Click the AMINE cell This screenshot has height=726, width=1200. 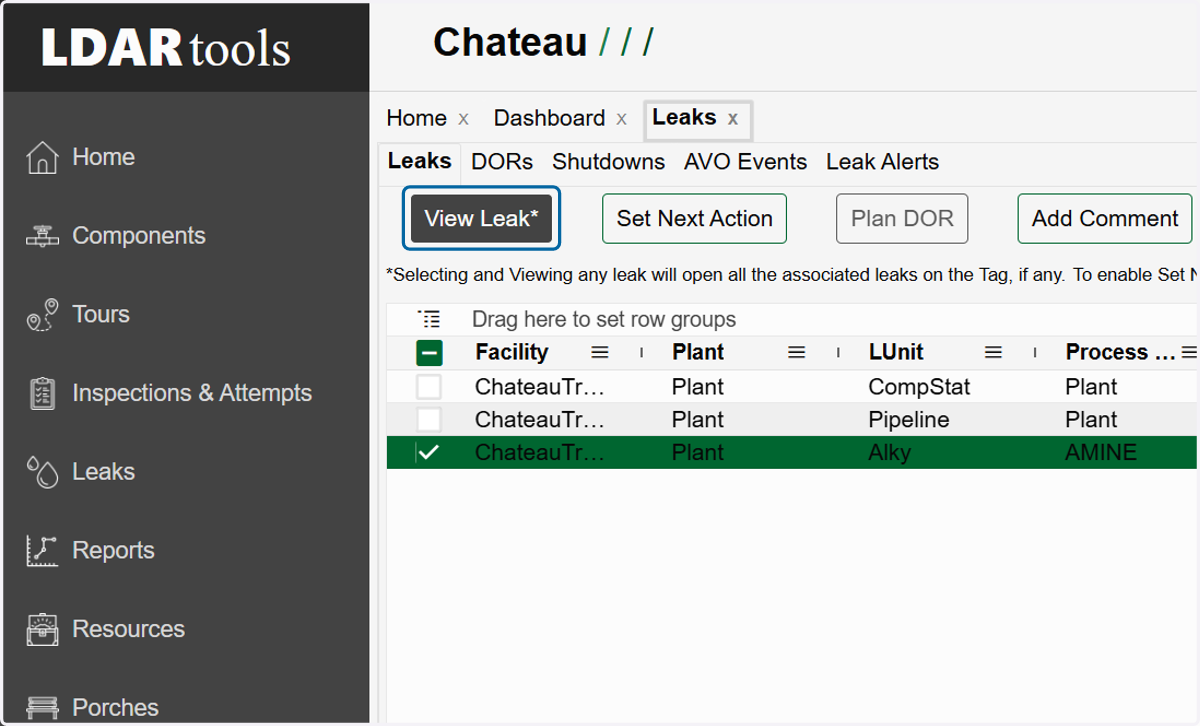point(1101,453)
